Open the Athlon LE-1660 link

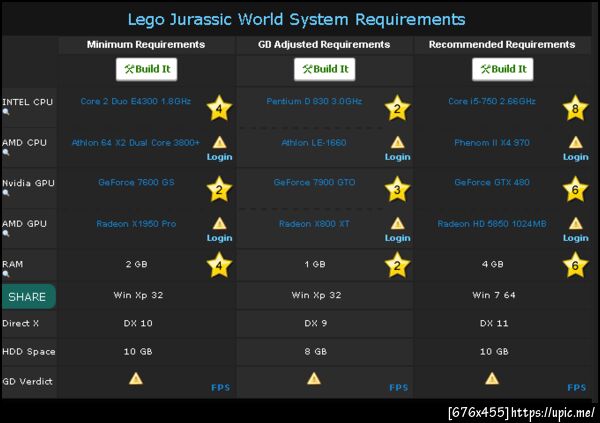[314, 143]
